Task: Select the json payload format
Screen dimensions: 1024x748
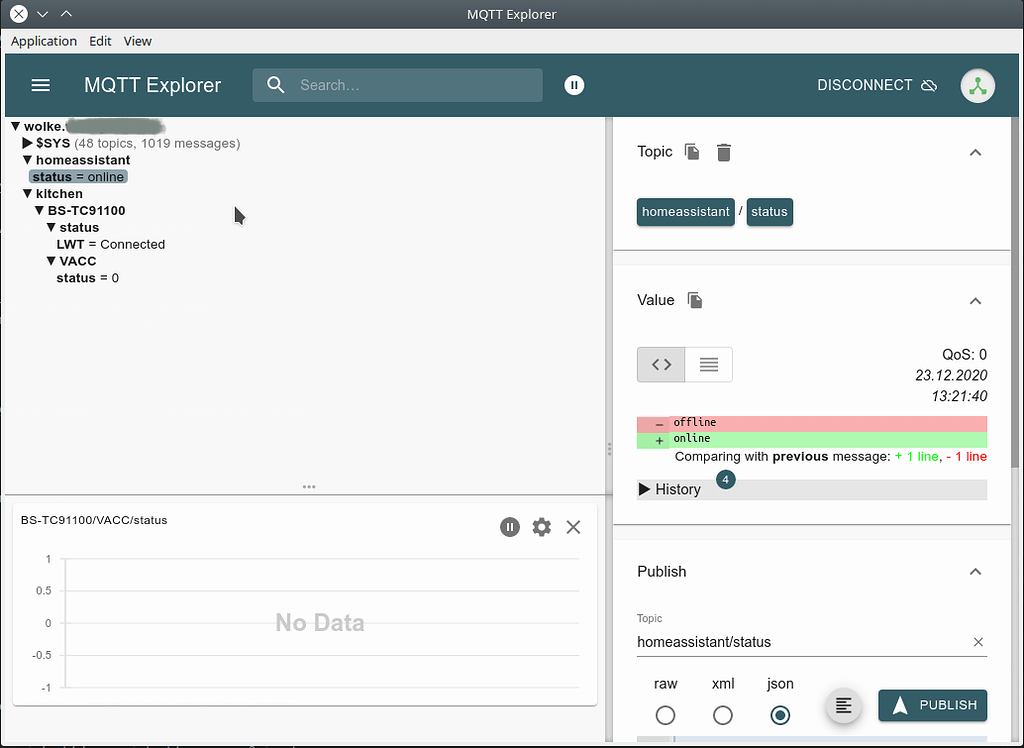Action: coord(780,715)
